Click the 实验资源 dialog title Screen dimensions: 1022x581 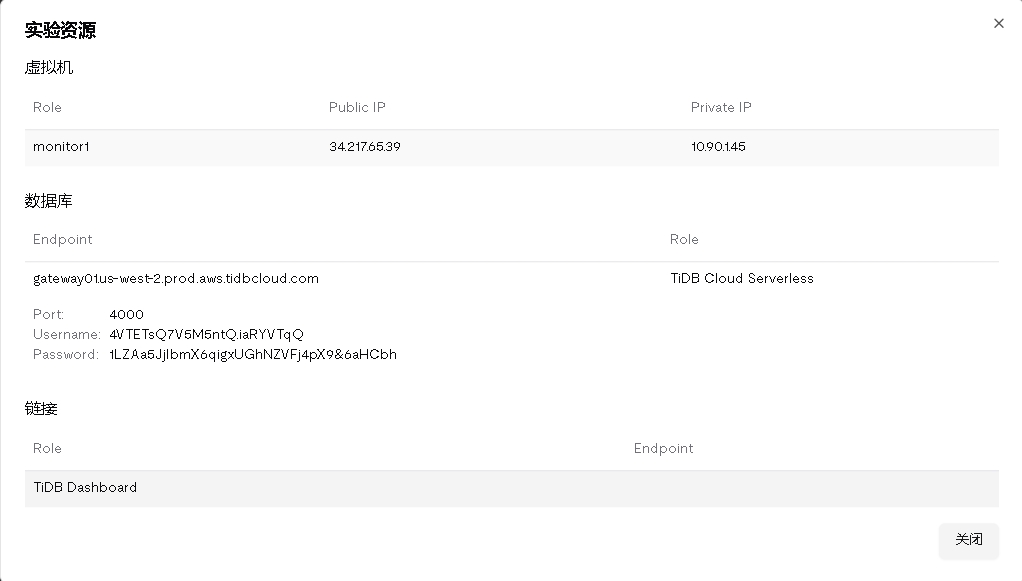click(60, 31)
